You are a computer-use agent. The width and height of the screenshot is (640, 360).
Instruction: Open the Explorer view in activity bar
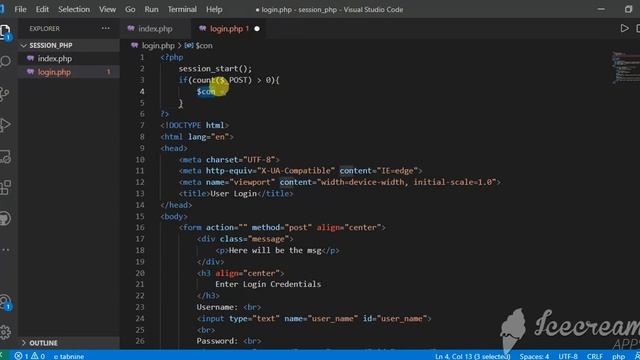tap(5, 32)
